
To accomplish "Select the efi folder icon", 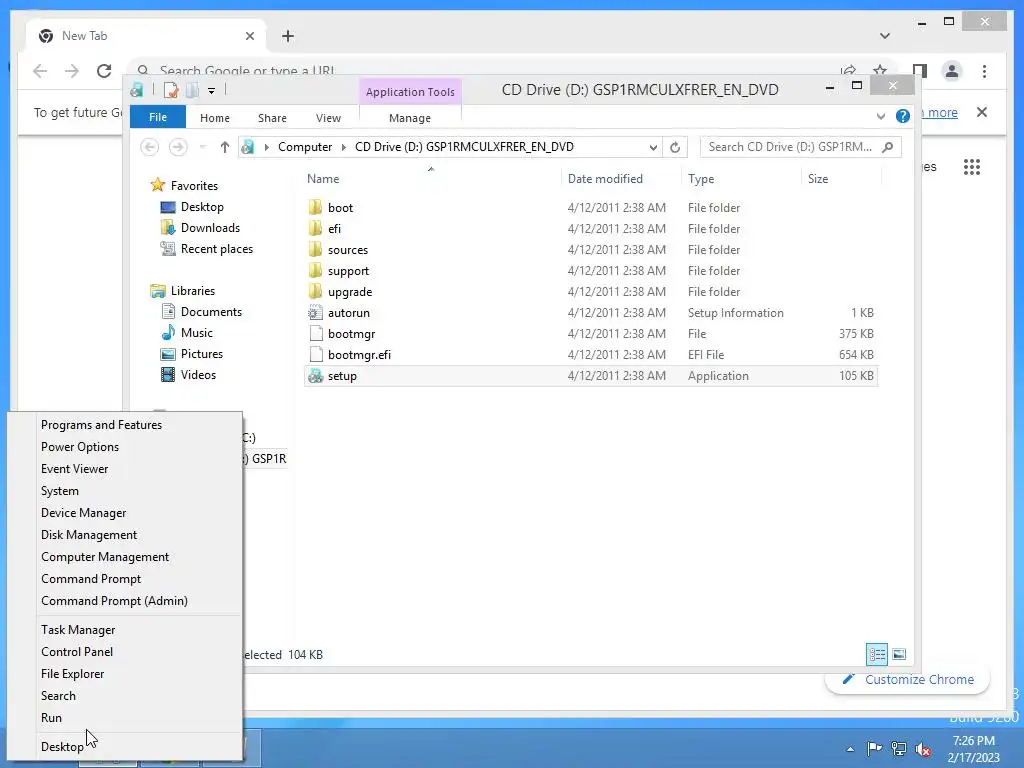I will pyautogui.click(x=315, y=229).
